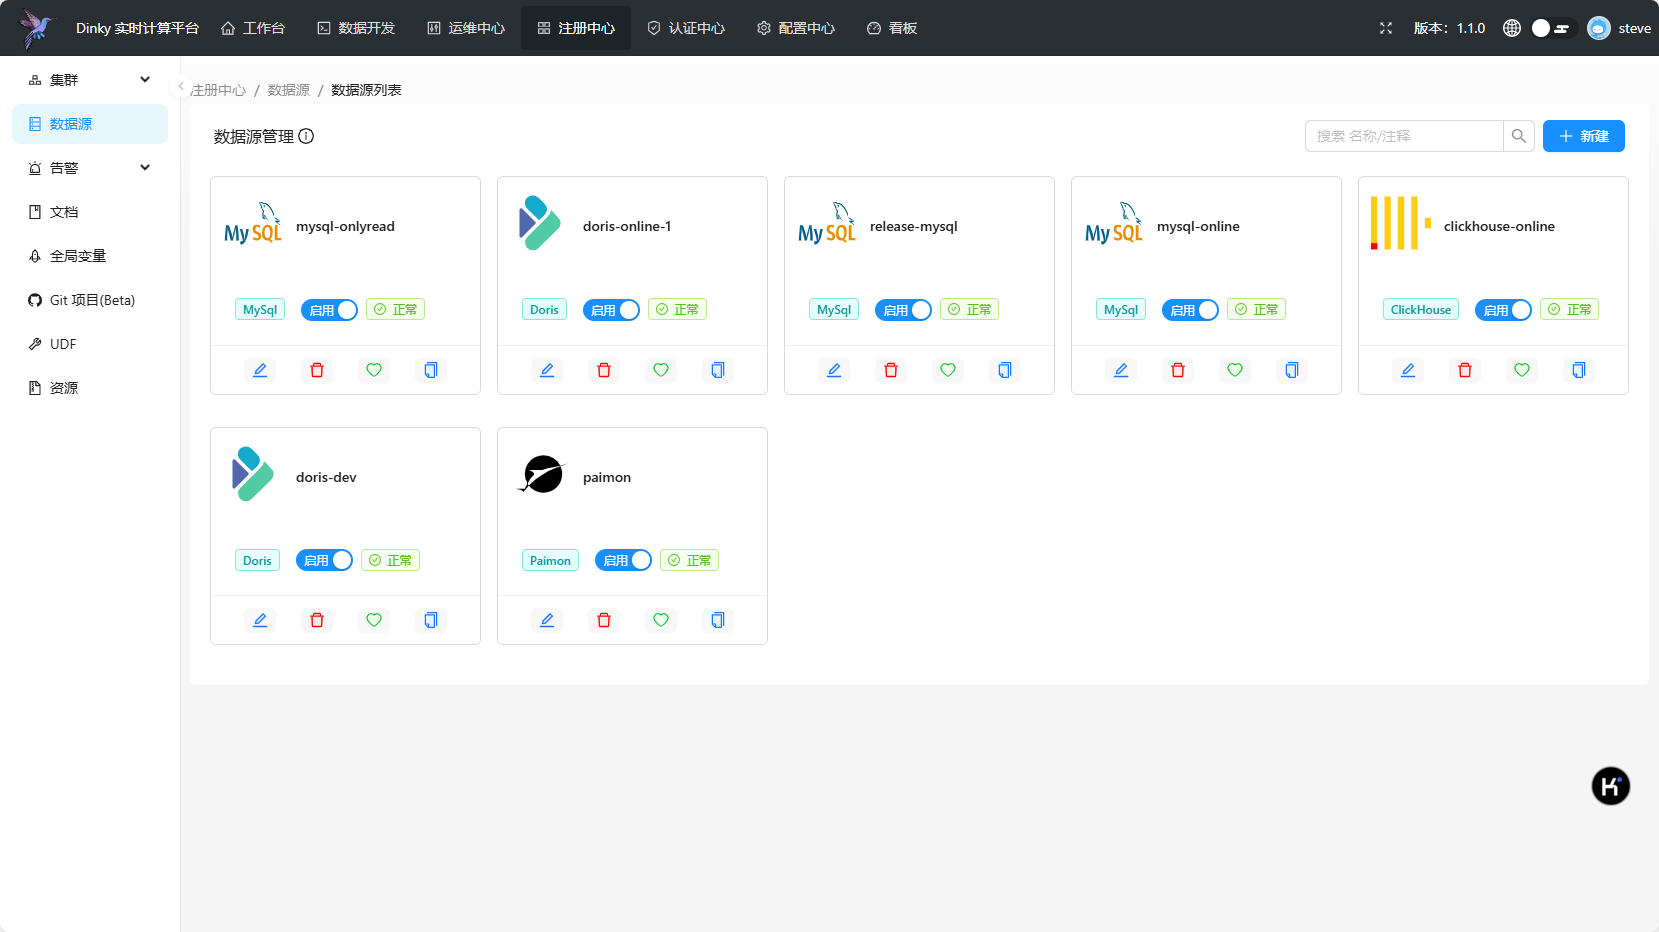Run heartbeat check on release-mysql
Screen dimensions: 1659x932
click(948, 370)
